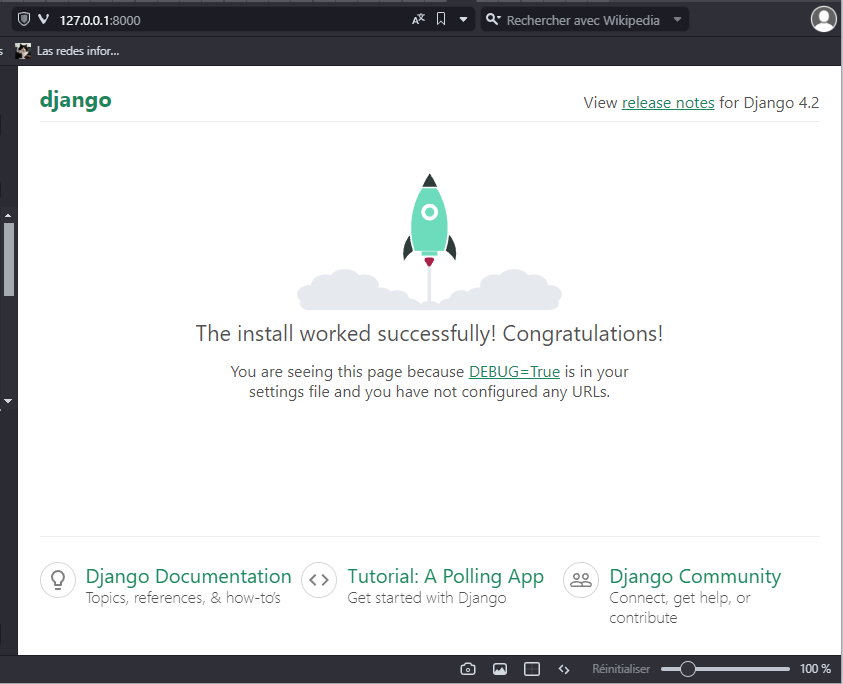Expand the address bar history dropdown arrow
This screenshot has width=843, height=684.
(x=463, y=20)
